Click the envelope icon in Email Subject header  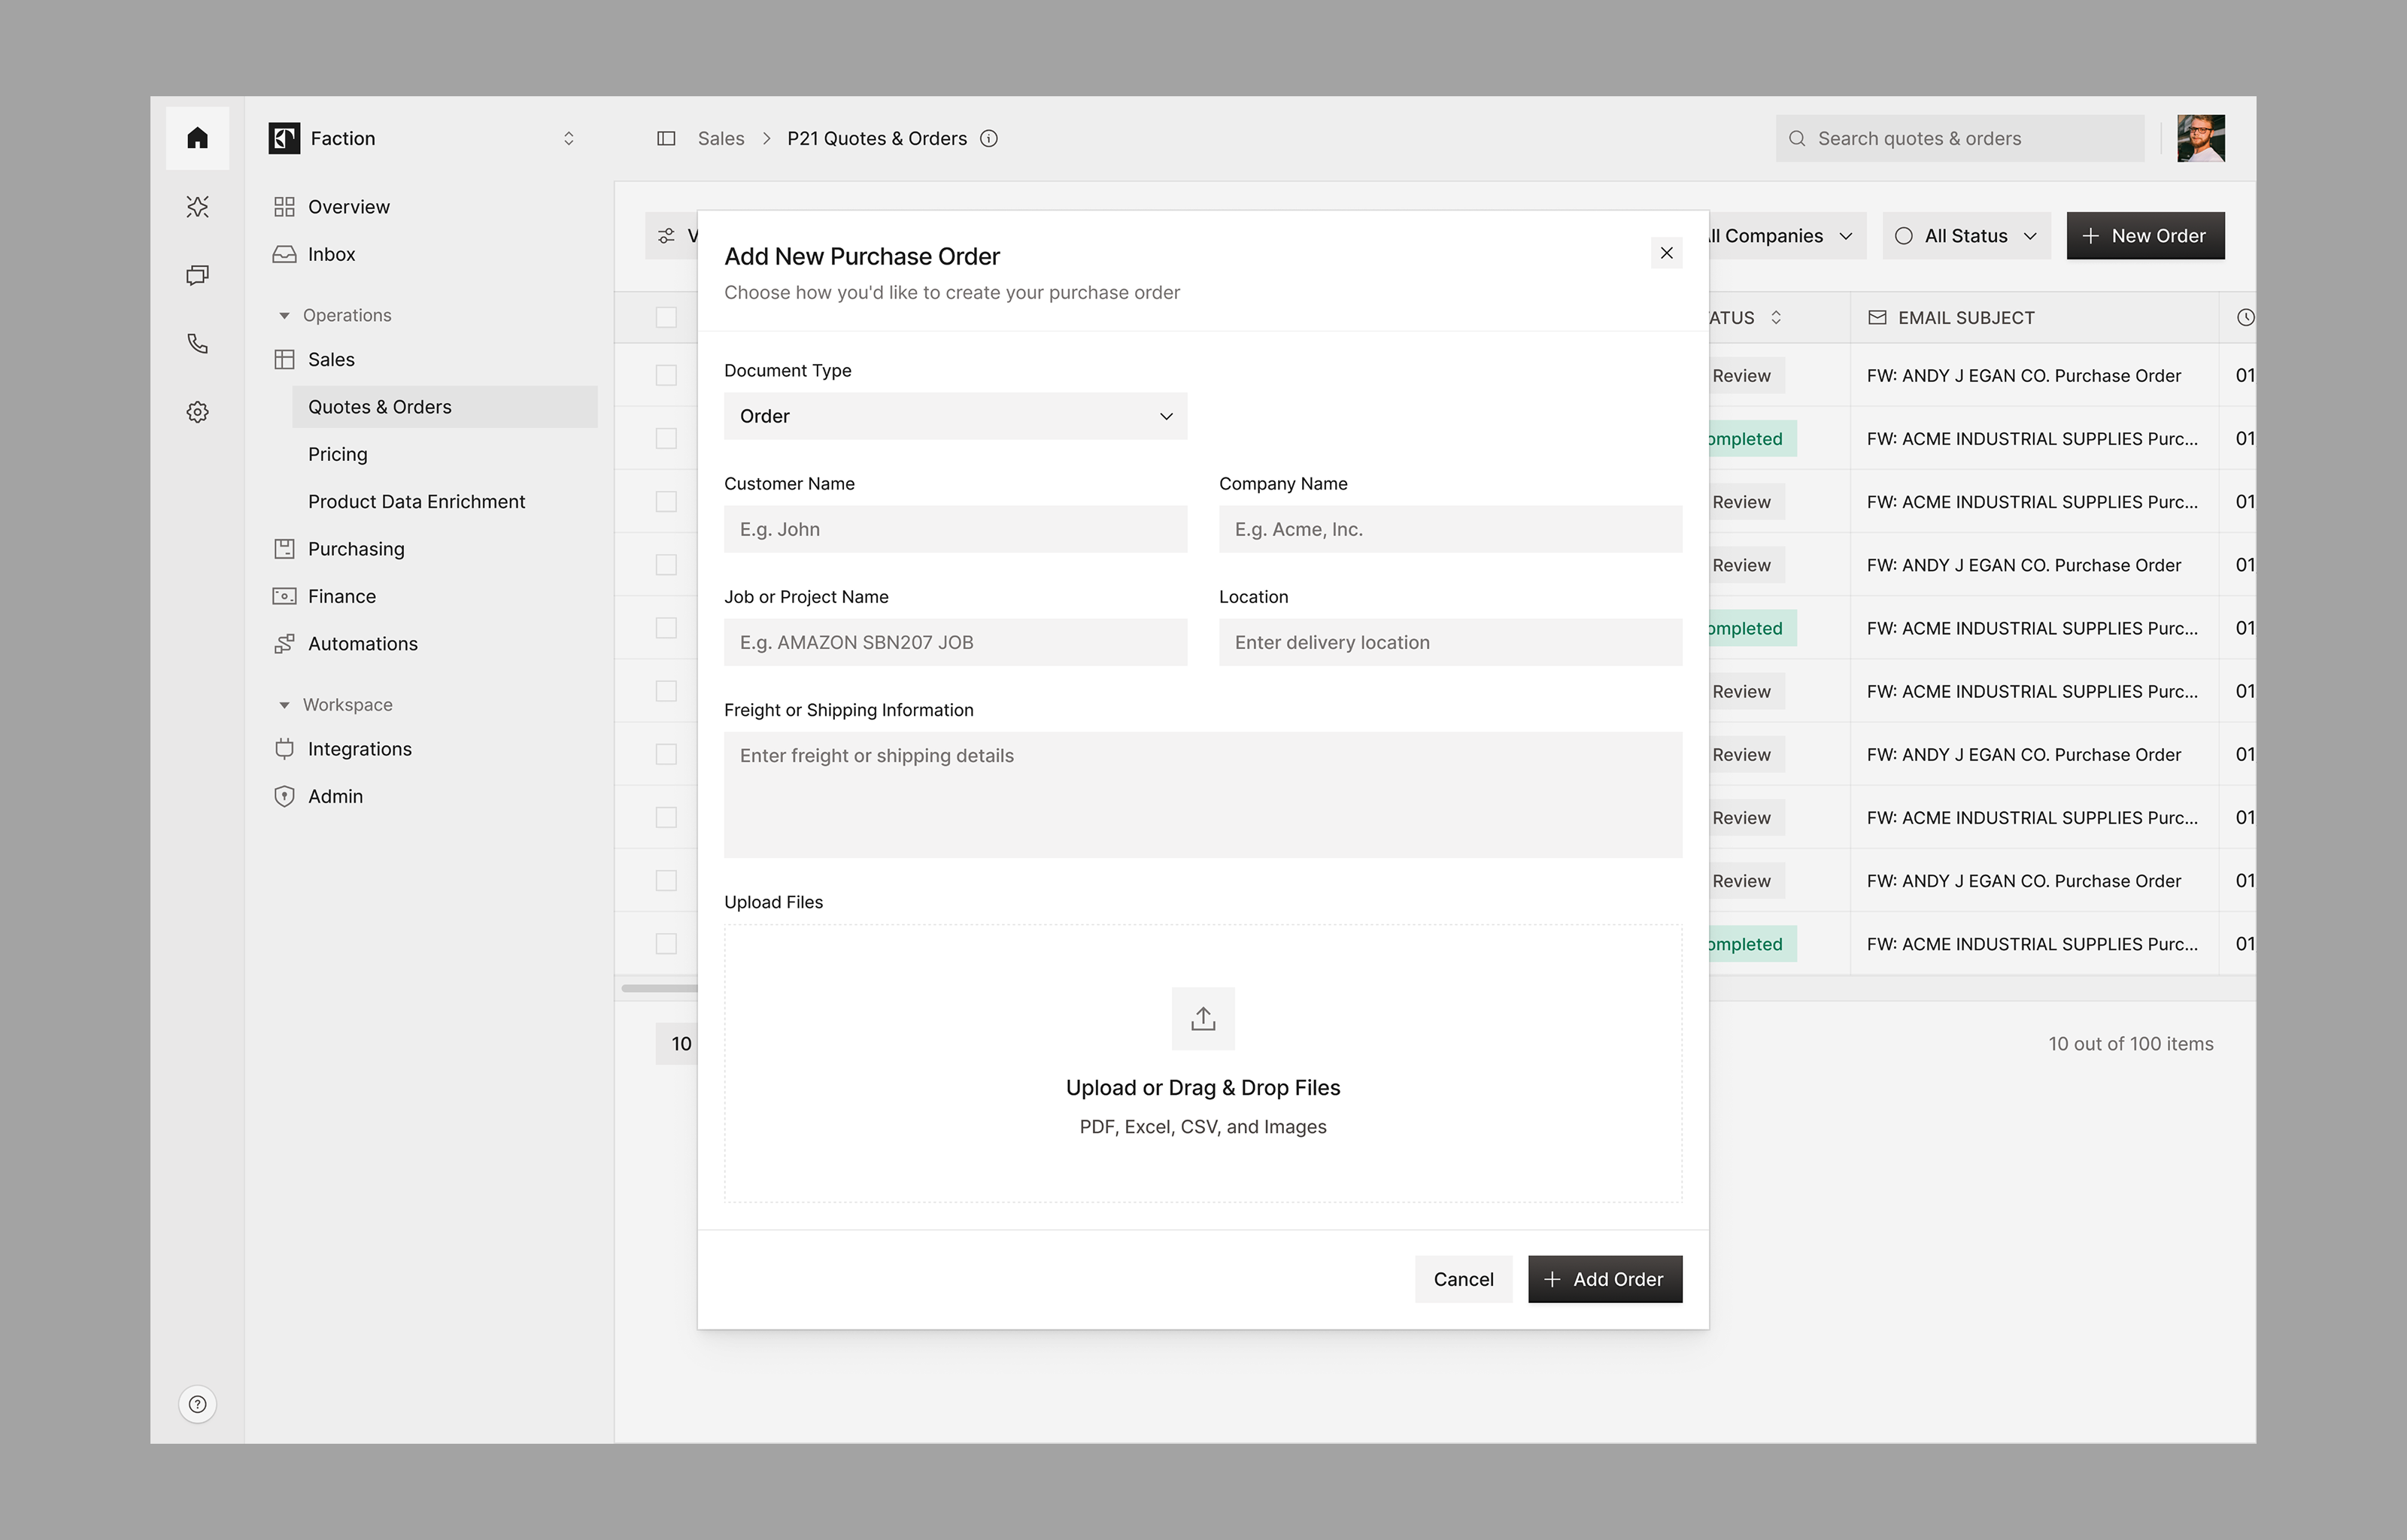[1877, 317]
